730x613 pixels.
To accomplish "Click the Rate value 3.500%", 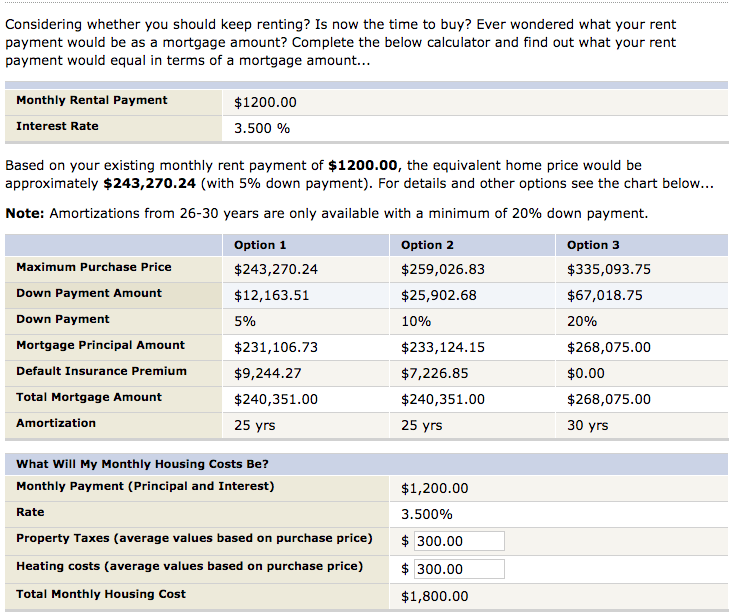I will (426, 515).
